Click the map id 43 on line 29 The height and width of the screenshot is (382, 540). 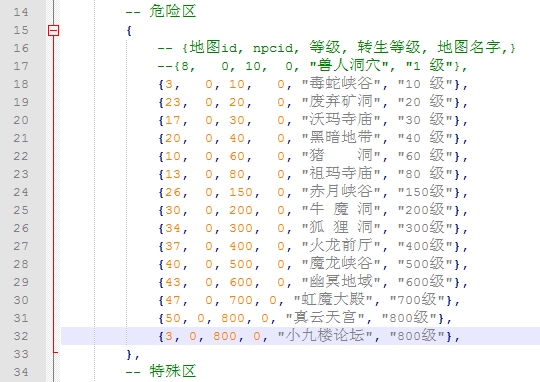pos(173,282)
